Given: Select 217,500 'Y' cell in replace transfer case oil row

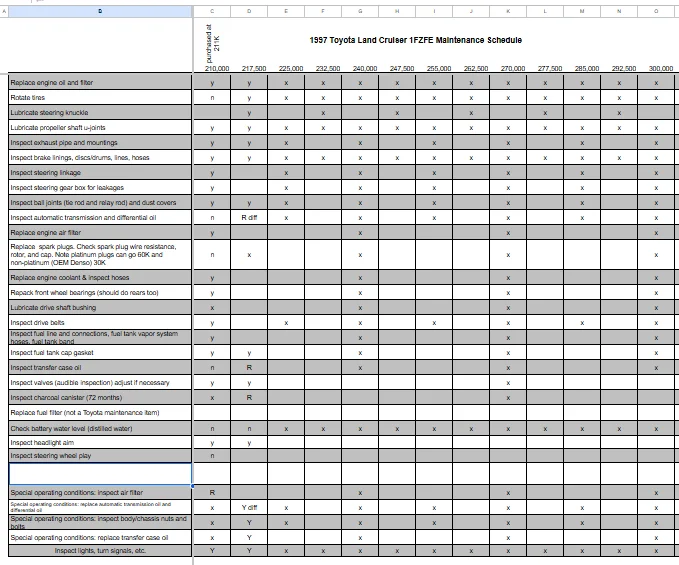Looking at the screenshot, I should tap(249, 538).
